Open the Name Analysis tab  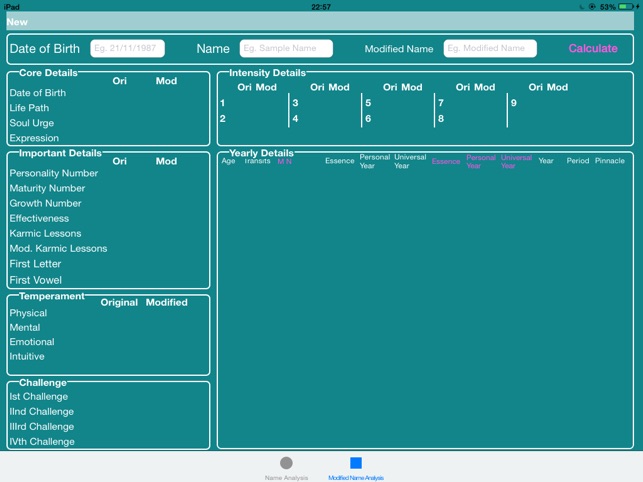[286, 468]
